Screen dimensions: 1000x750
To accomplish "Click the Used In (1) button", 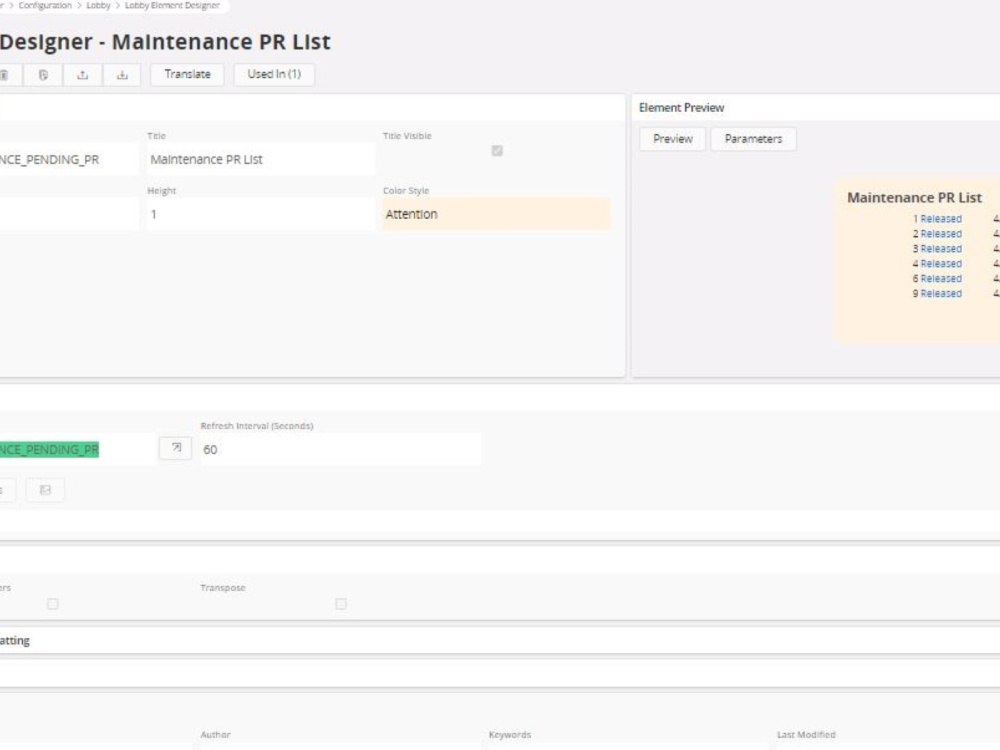I will (x=274, y=74).
